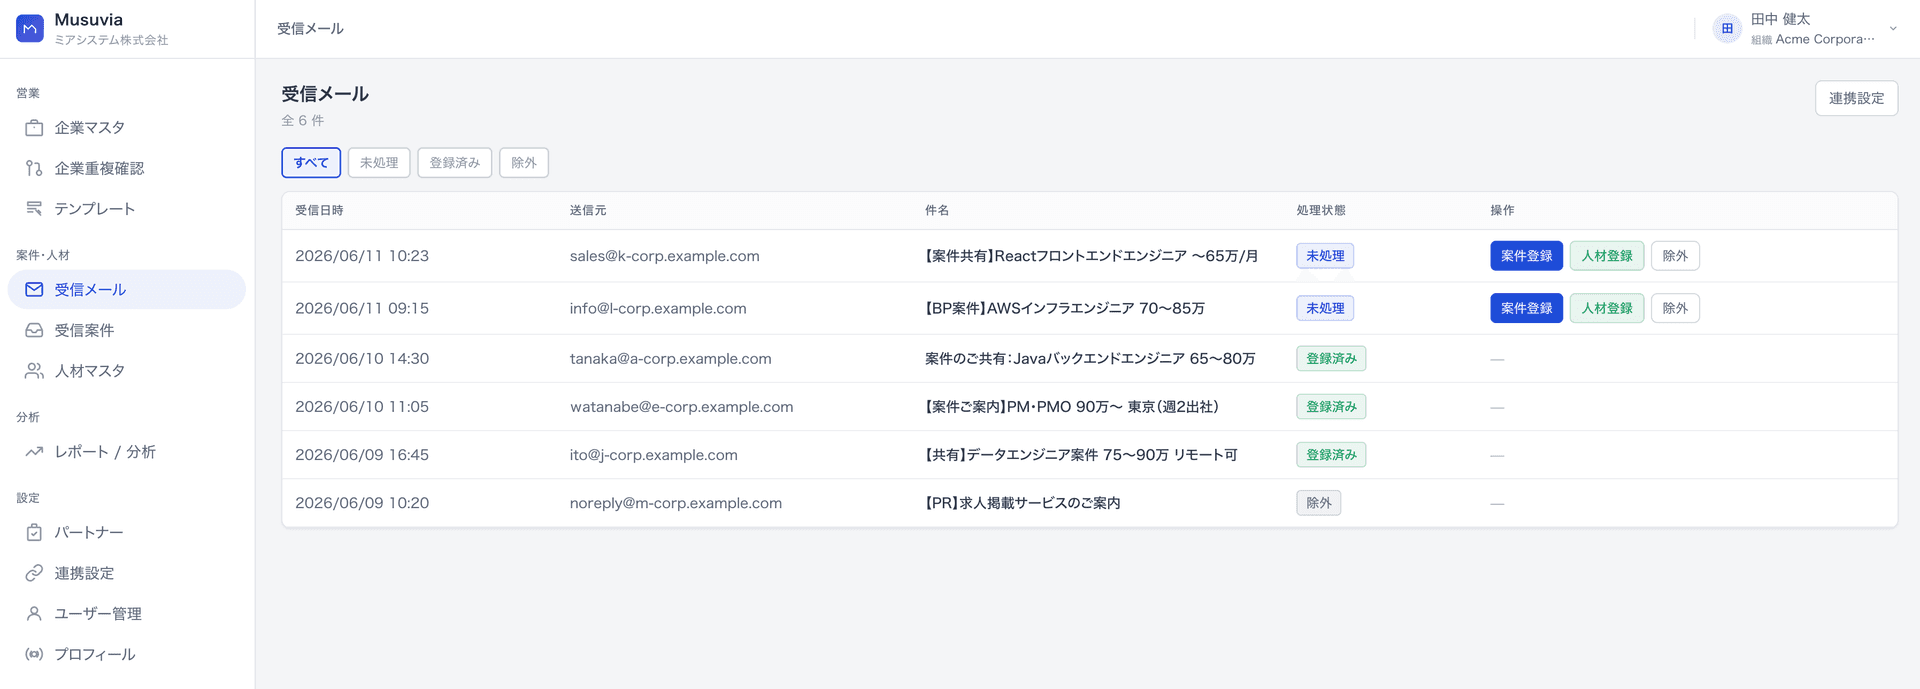Image resolution: width=1920 pixels, height=689 pixels.
Task: Click sender sales@k-corp.example.com
Action: pos(665,256)
